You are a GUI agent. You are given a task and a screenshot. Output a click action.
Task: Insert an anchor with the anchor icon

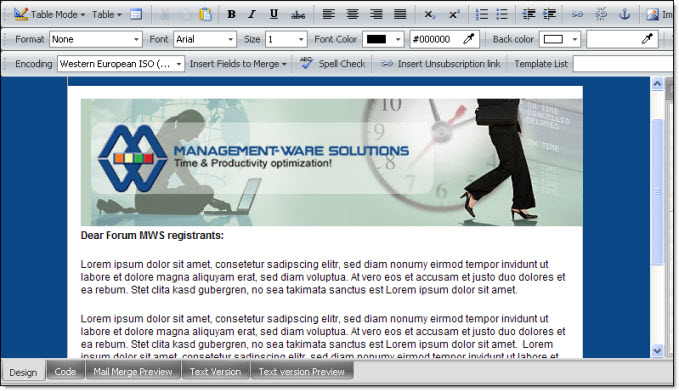[624, 14]
